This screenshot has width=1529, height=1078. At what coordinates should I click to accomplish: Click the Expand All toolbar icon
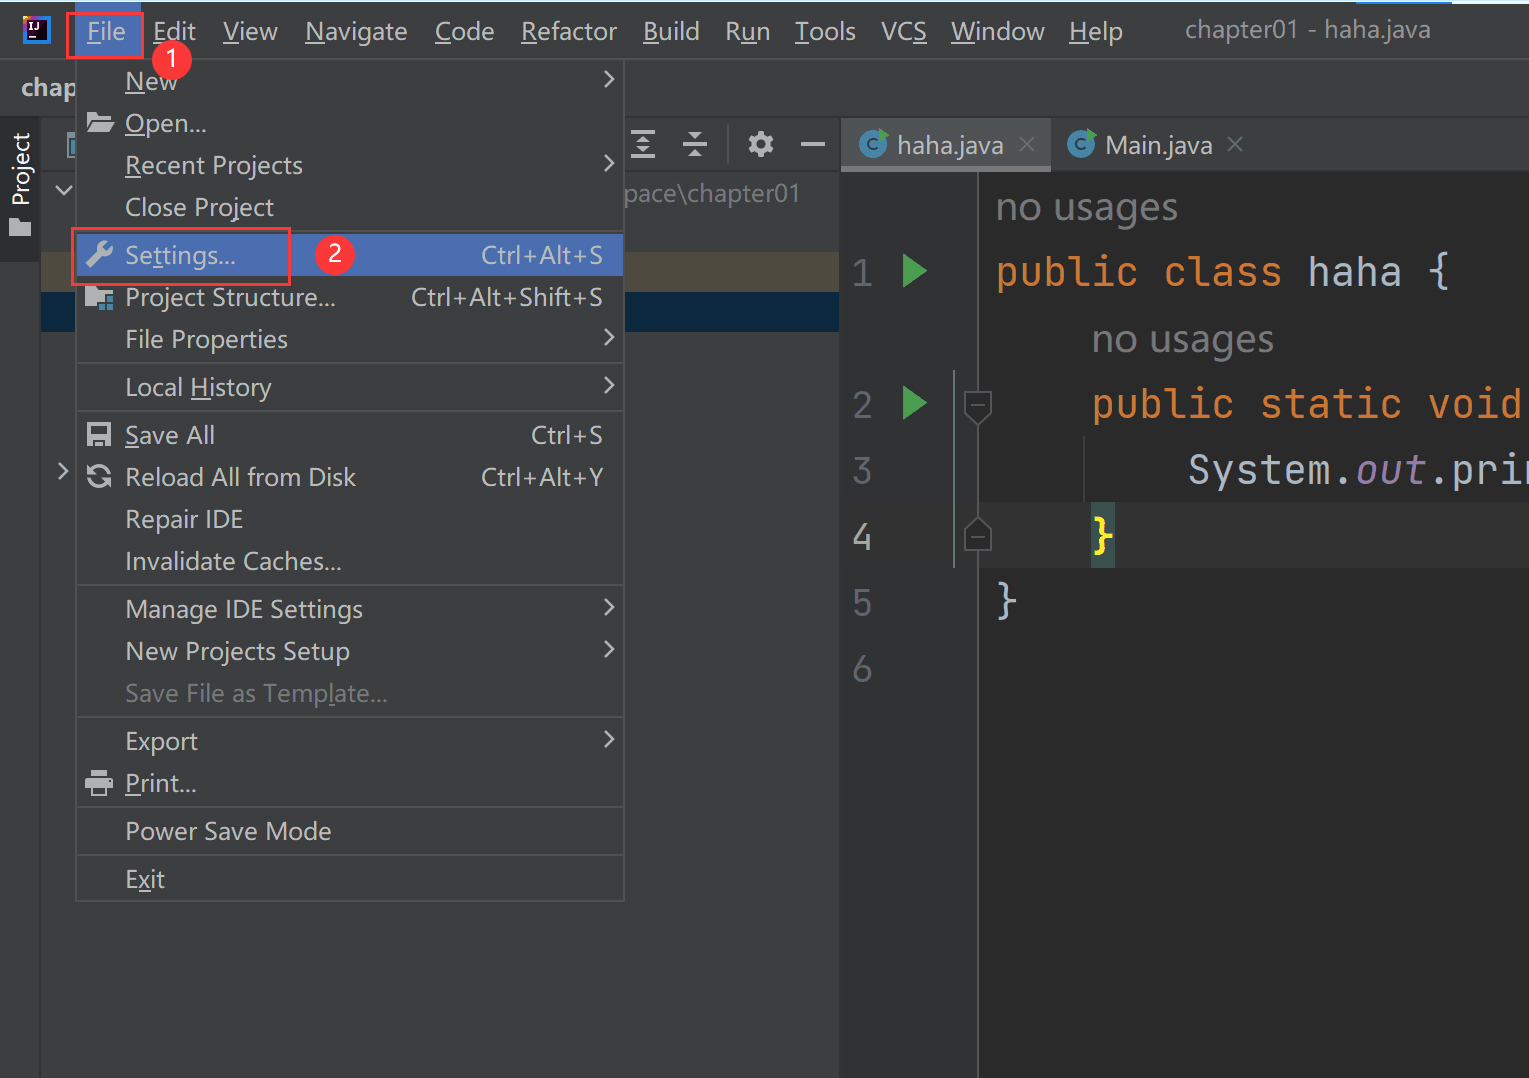[x=643, y=145]
